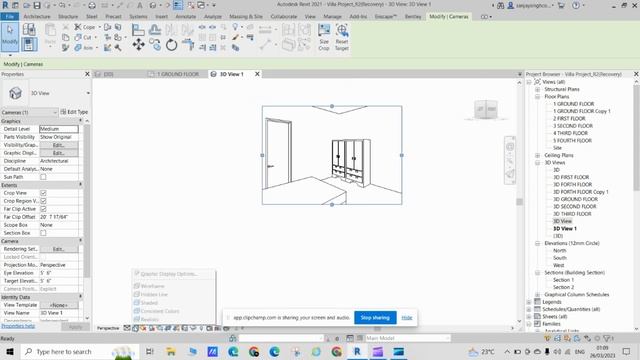Screen dimensions: 640x360
Task: Click the Trim/Extend to Corner icon
Action: tap(188, 44)
